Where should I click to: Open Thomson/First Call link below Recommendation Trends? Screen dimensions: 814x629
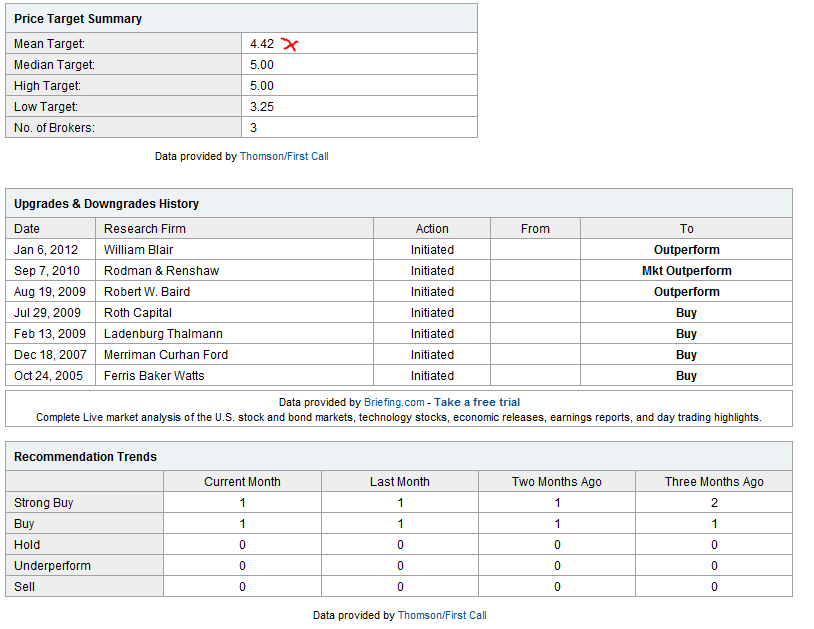pos(441,615)
